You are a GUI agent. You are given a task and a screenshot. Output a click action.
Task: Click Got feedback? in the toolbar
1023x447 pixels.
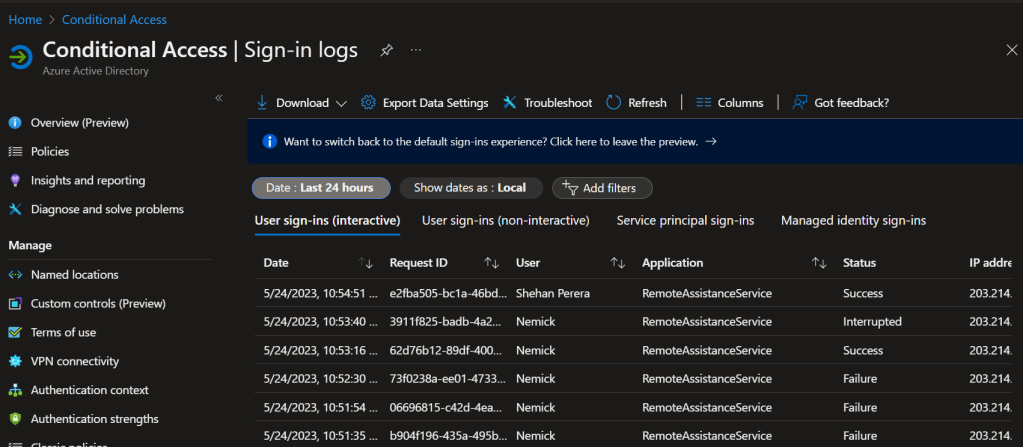click(840, 103)
